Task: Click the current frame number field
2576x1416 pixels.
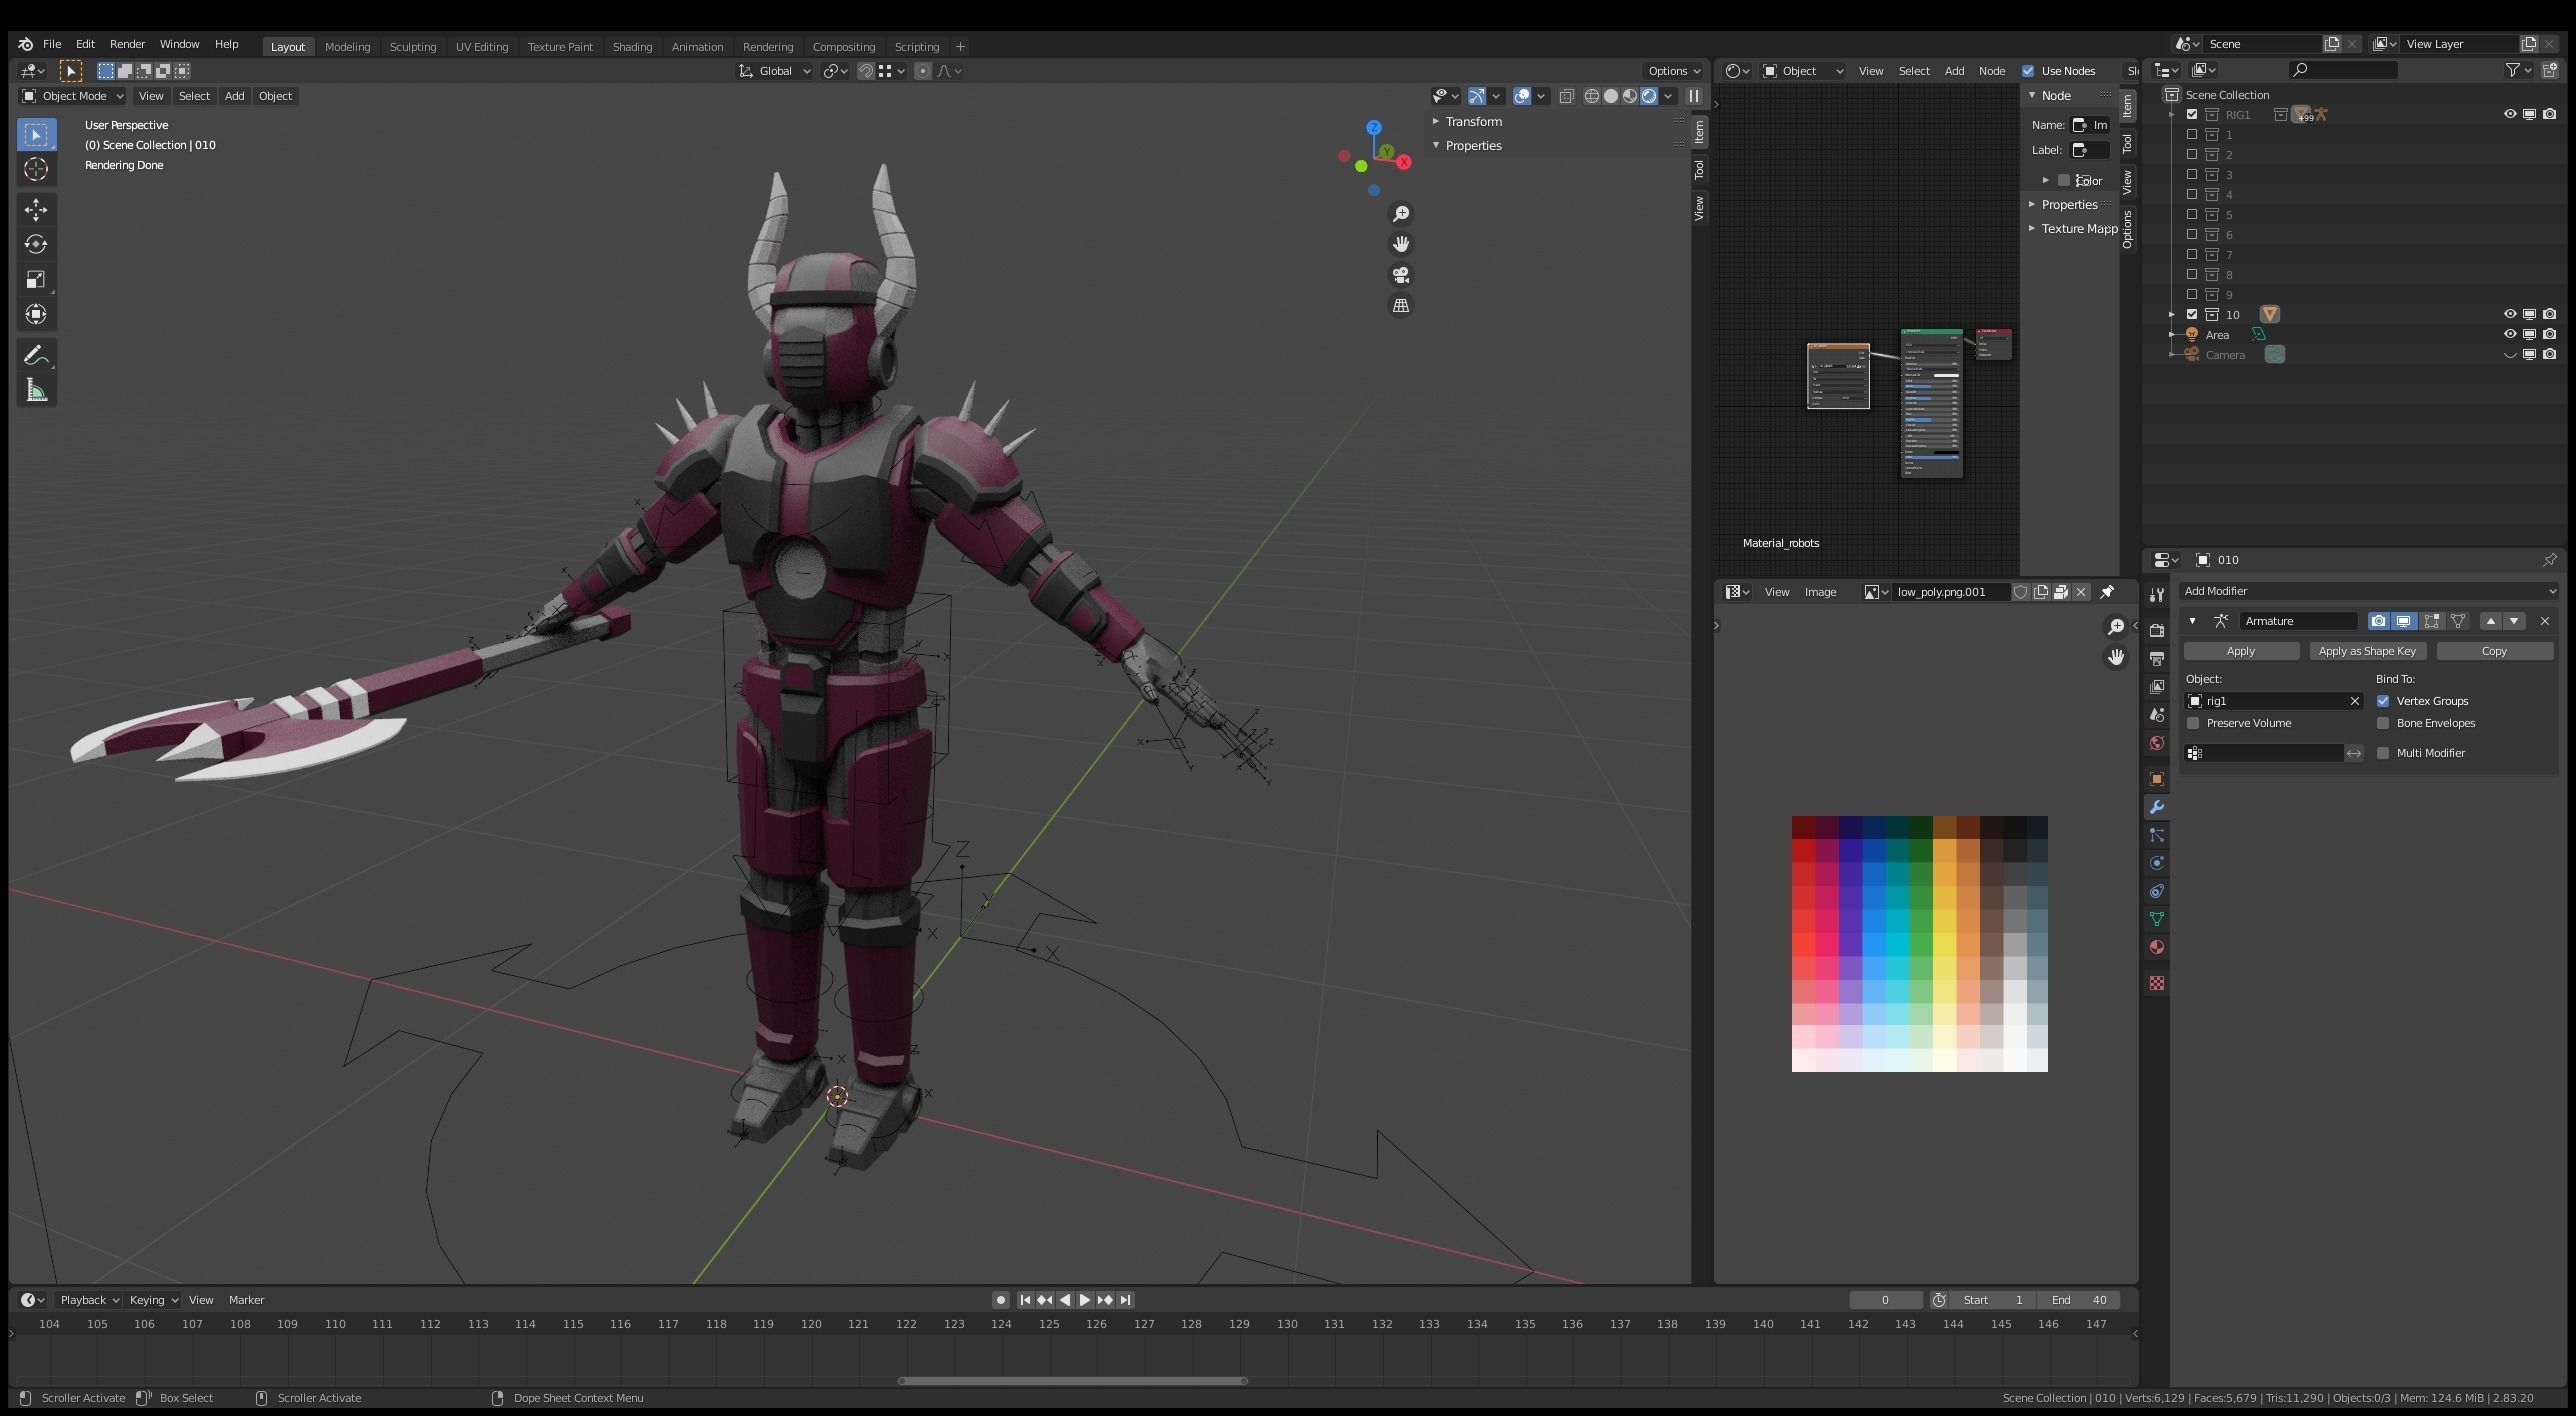Action: [1885, 1300]
